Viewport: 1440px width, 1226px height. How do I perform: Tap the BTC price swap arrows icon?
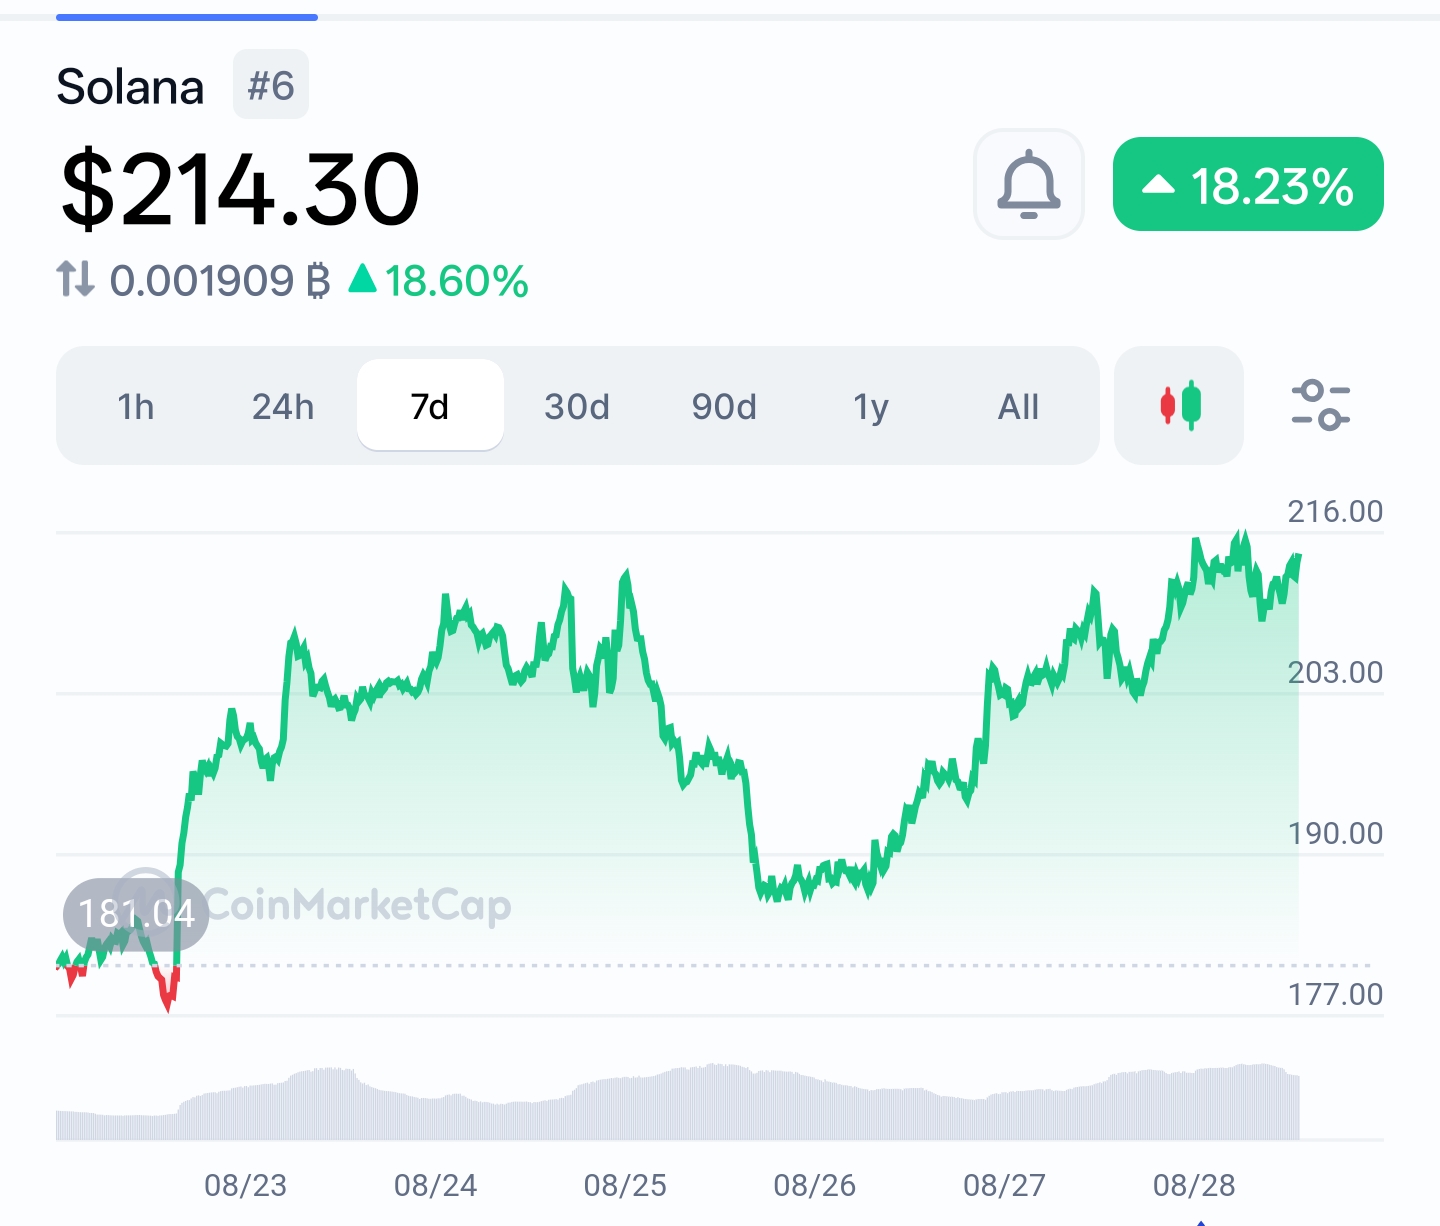[x=75, y=280]
